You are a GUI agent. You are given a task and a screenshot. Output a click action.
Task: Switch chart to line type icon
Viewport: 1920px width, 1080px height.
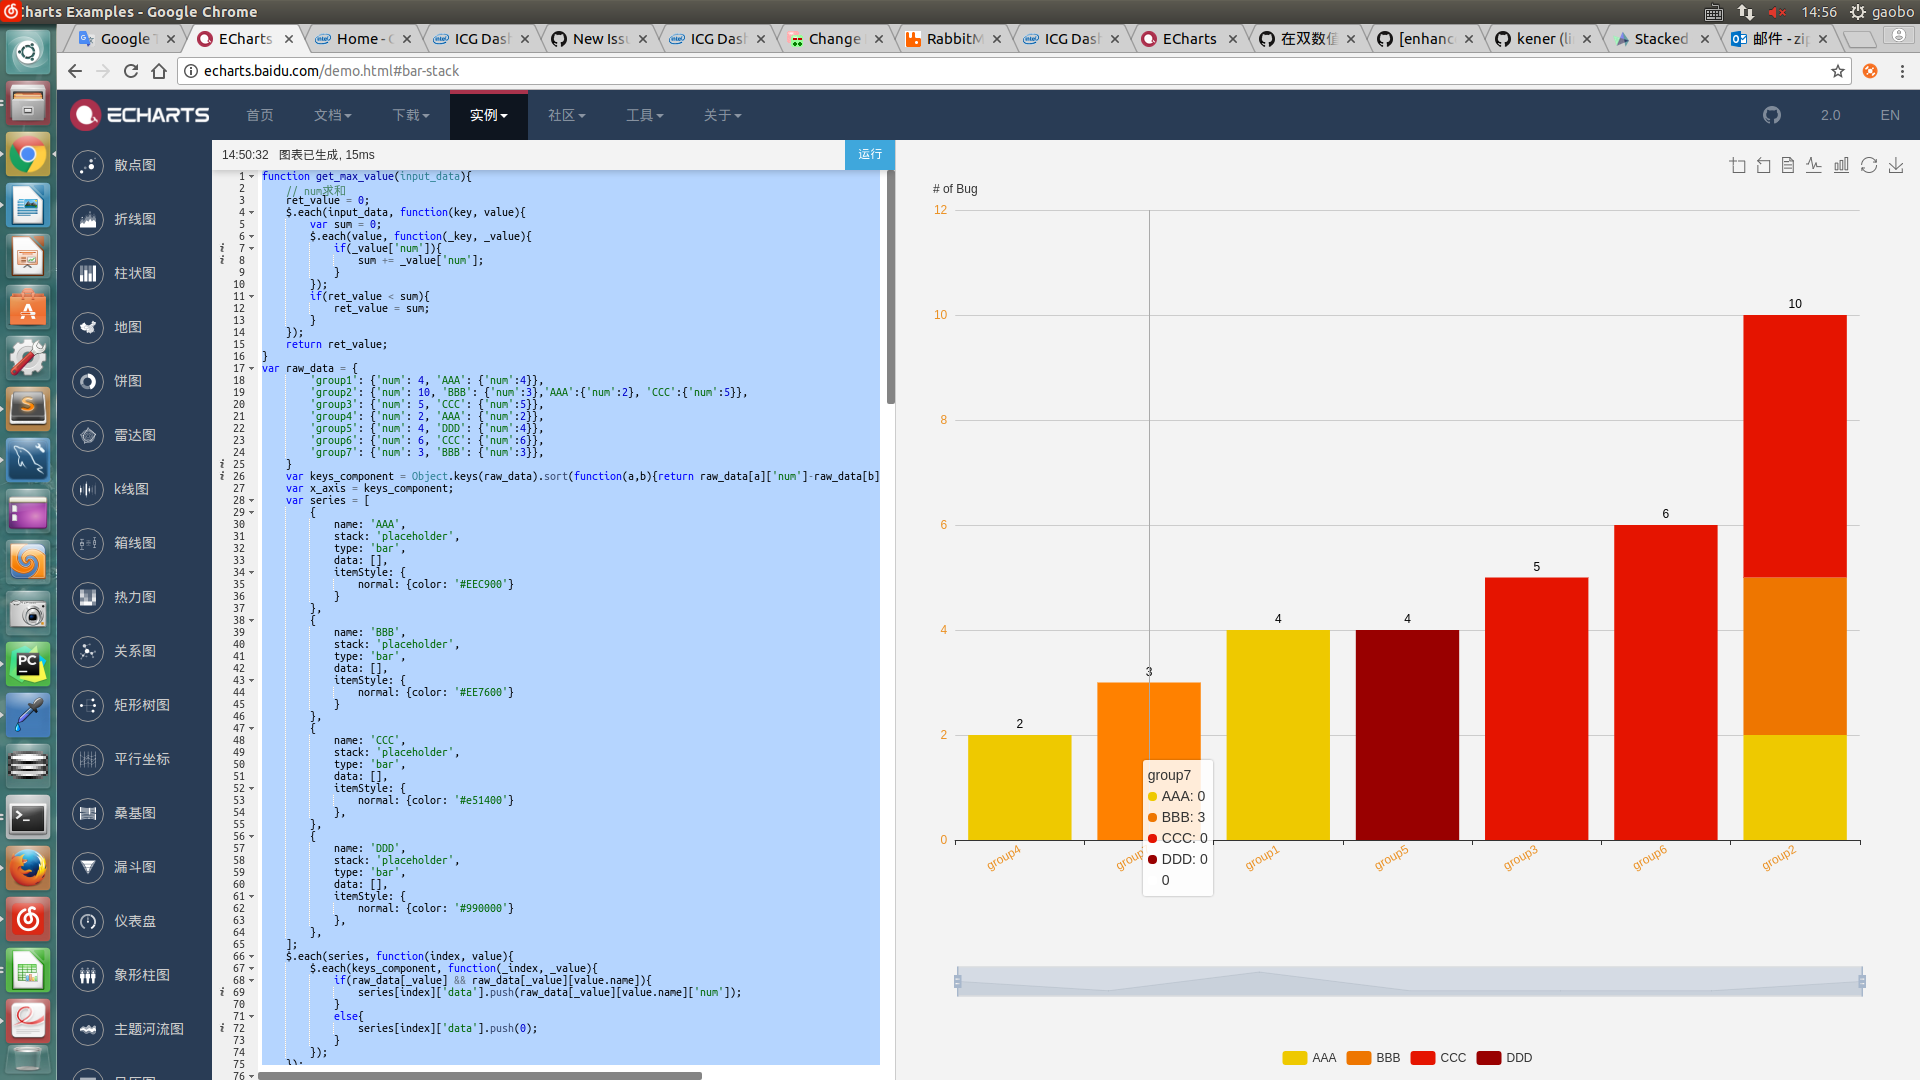[x=1814, y=165]
